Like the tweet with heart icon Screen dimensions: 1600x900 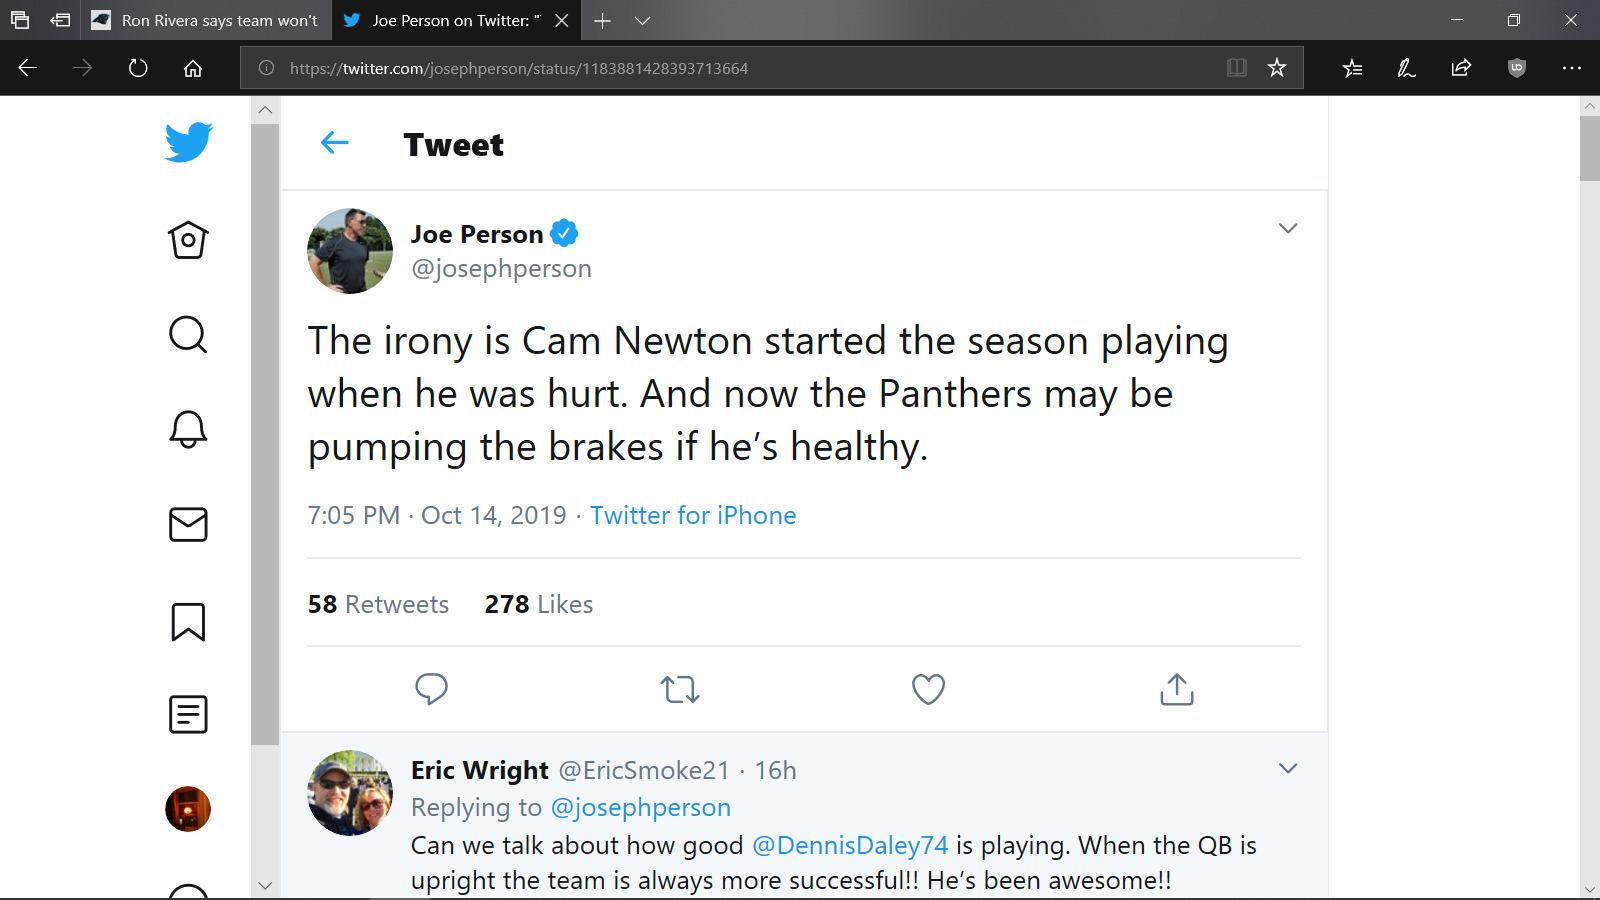928,689
